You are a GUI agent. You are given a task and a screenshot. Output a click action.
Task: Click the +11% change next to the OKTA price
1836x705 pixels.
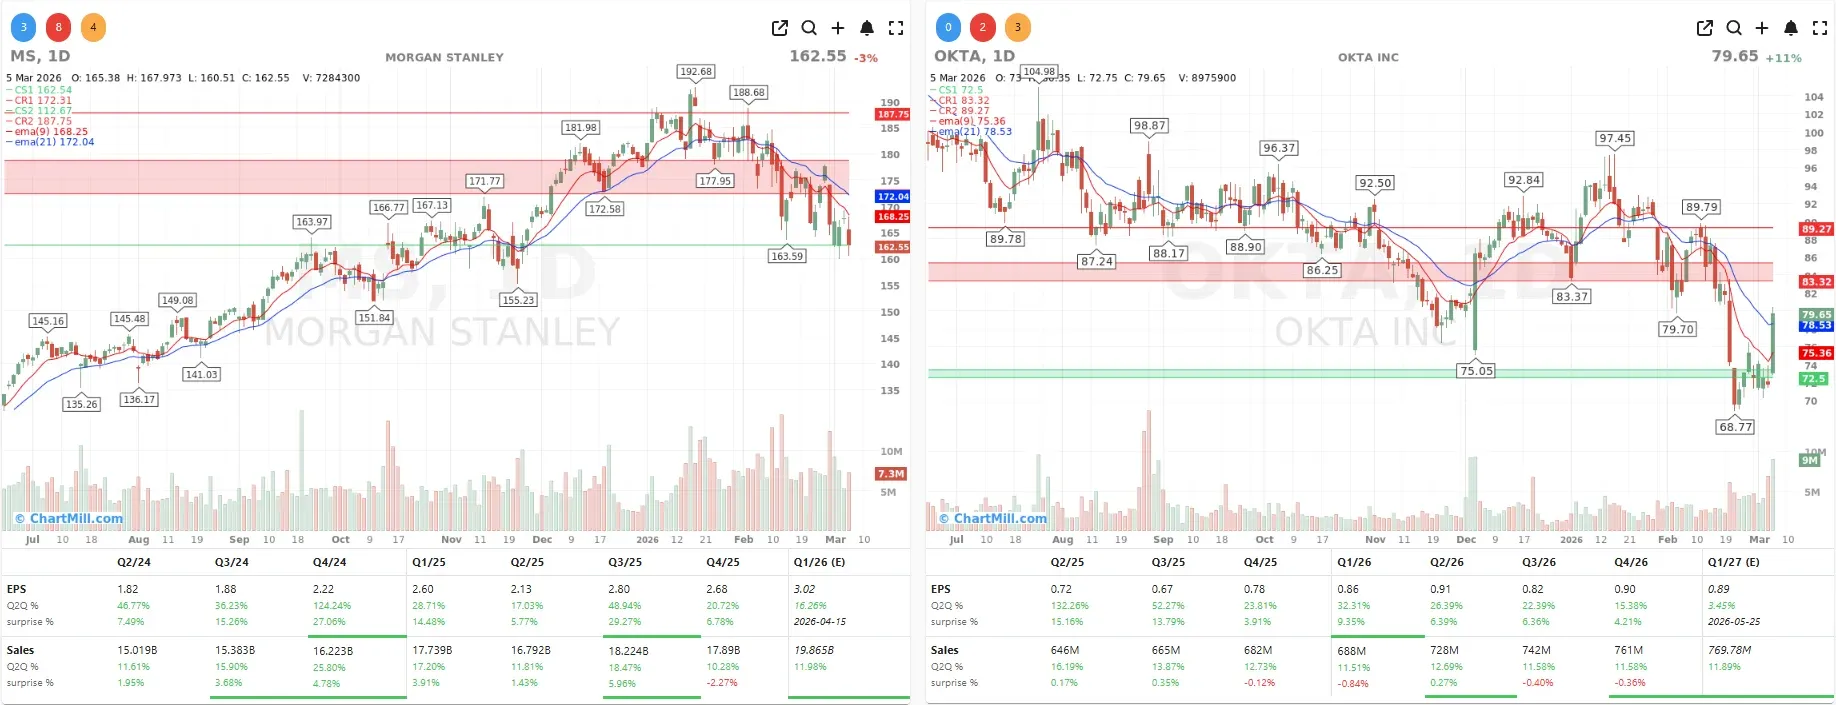pyautogui.click(x=1783, y=58)
